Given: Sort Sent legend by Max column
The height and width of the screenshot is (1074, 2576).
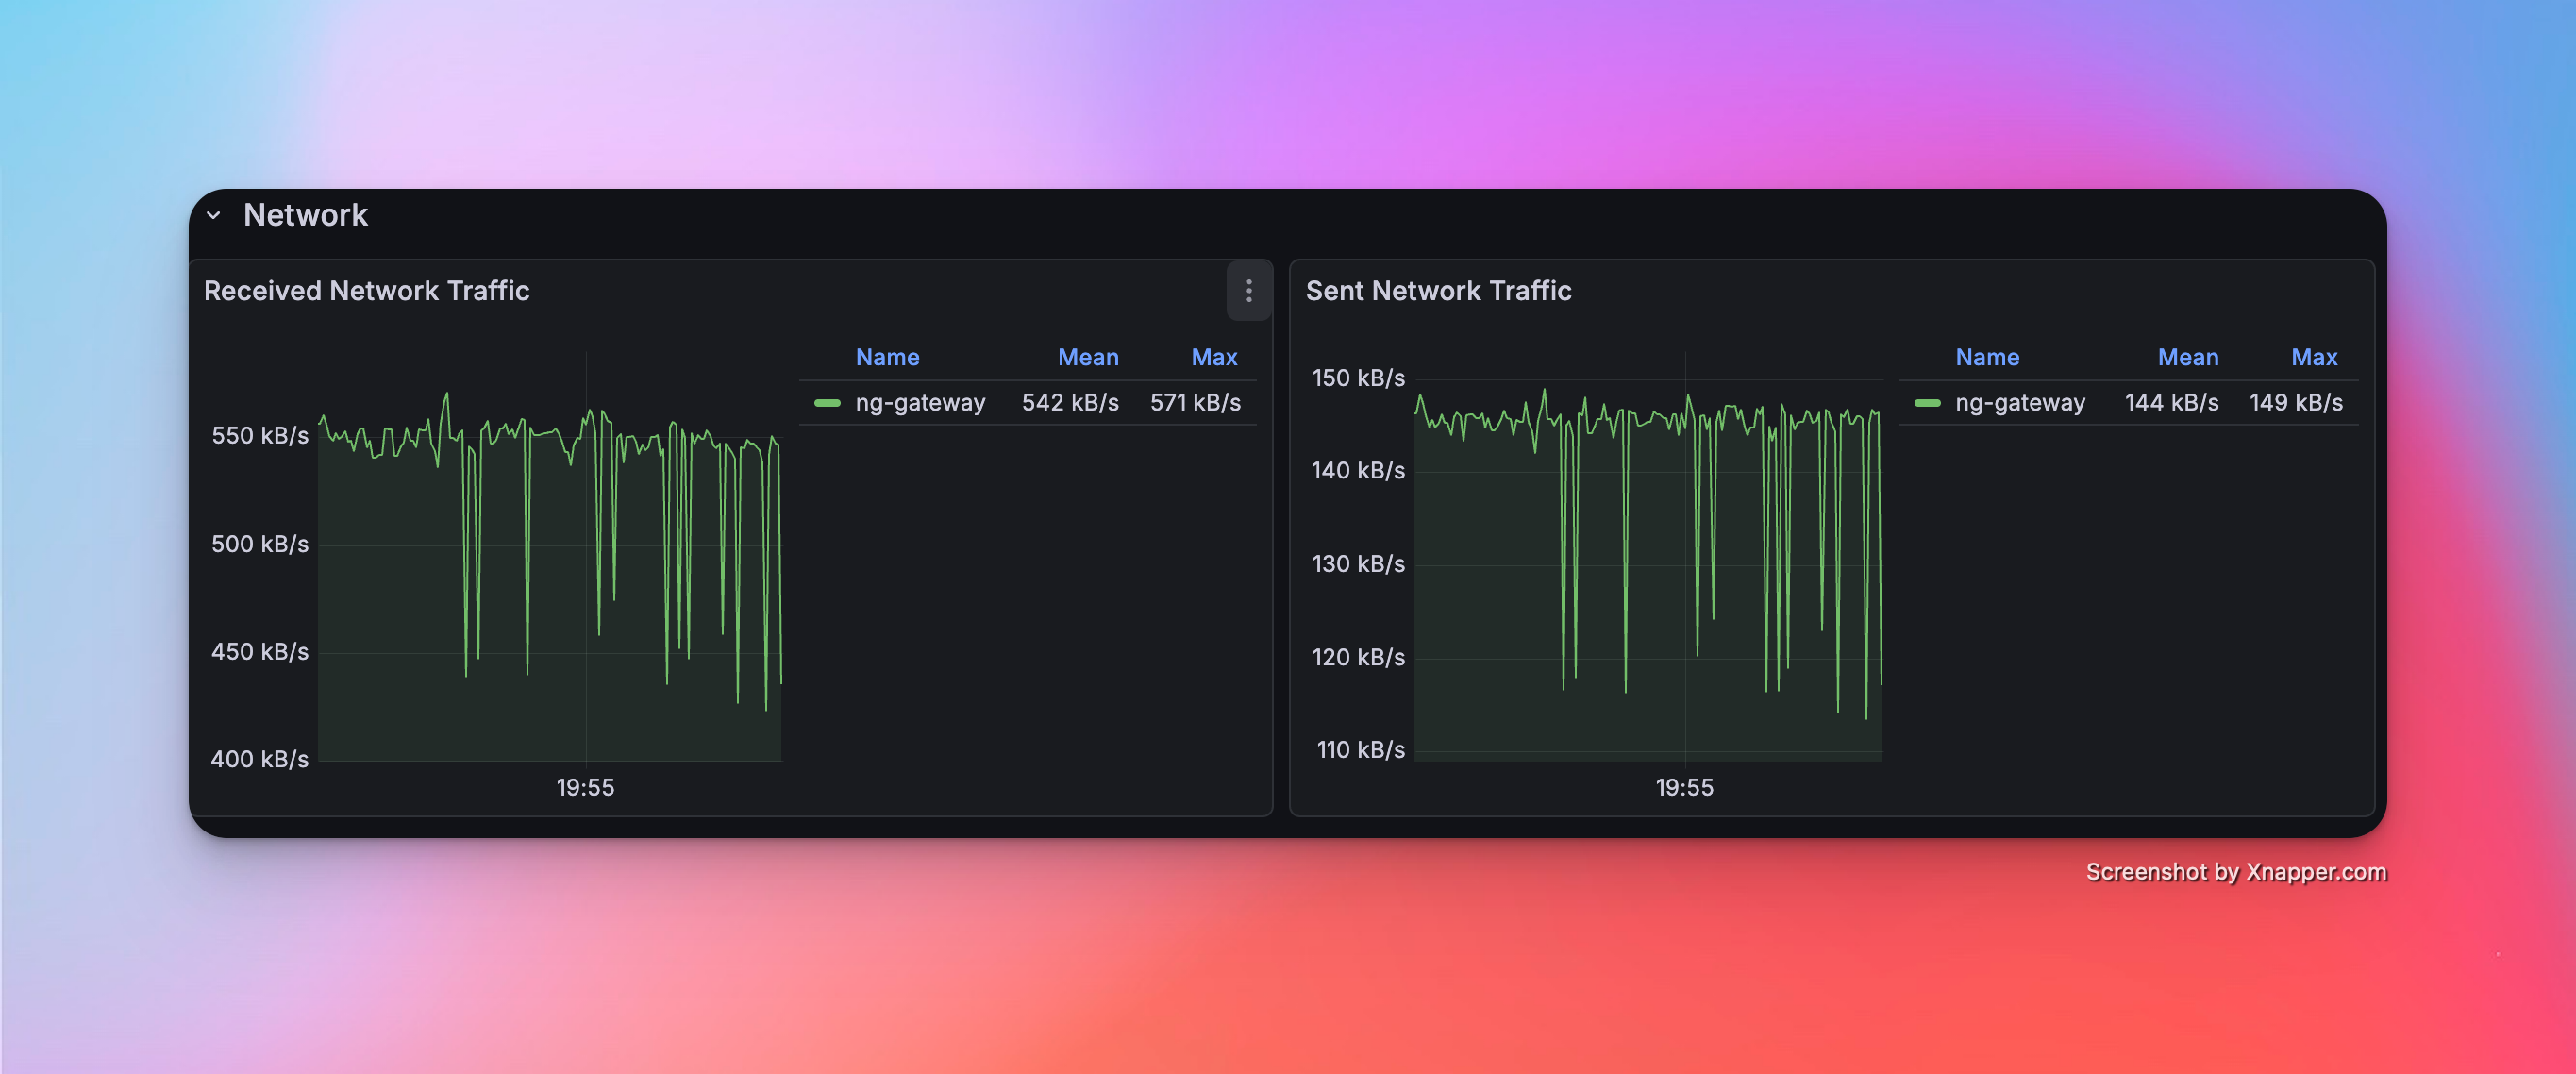Looking at the screenshot, I should click(x=2313, y=357).
